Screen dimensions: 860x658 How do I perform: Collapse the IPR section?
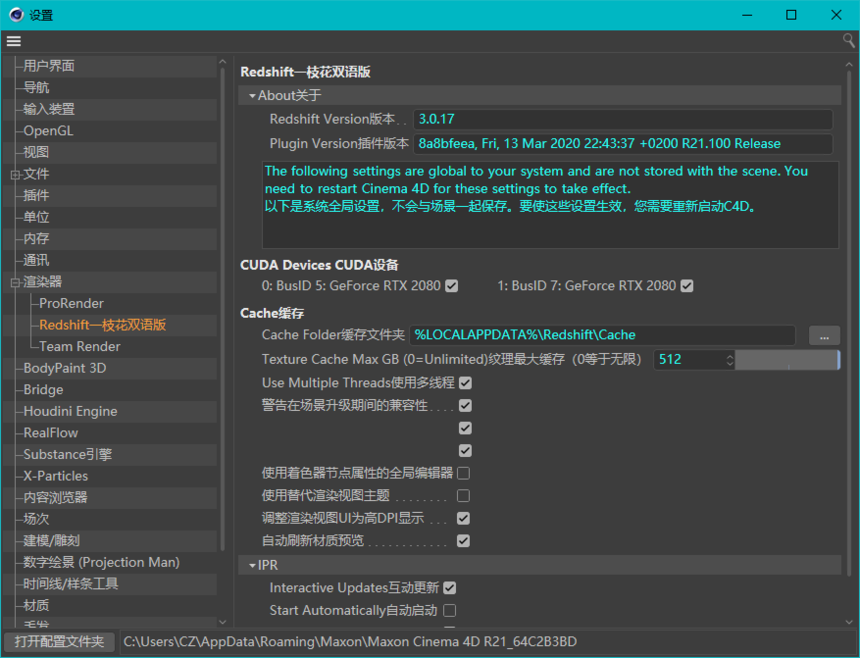252,565
